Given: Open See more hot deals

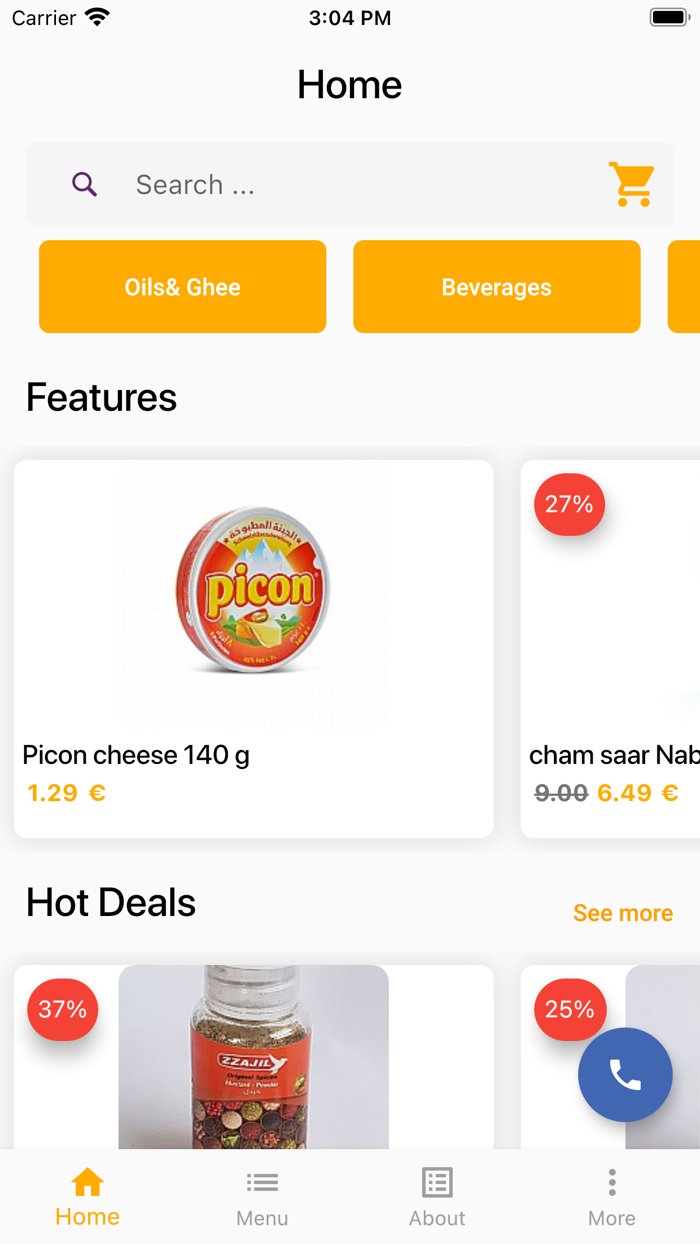Looking at the screenshot, I should click(622, 913).
